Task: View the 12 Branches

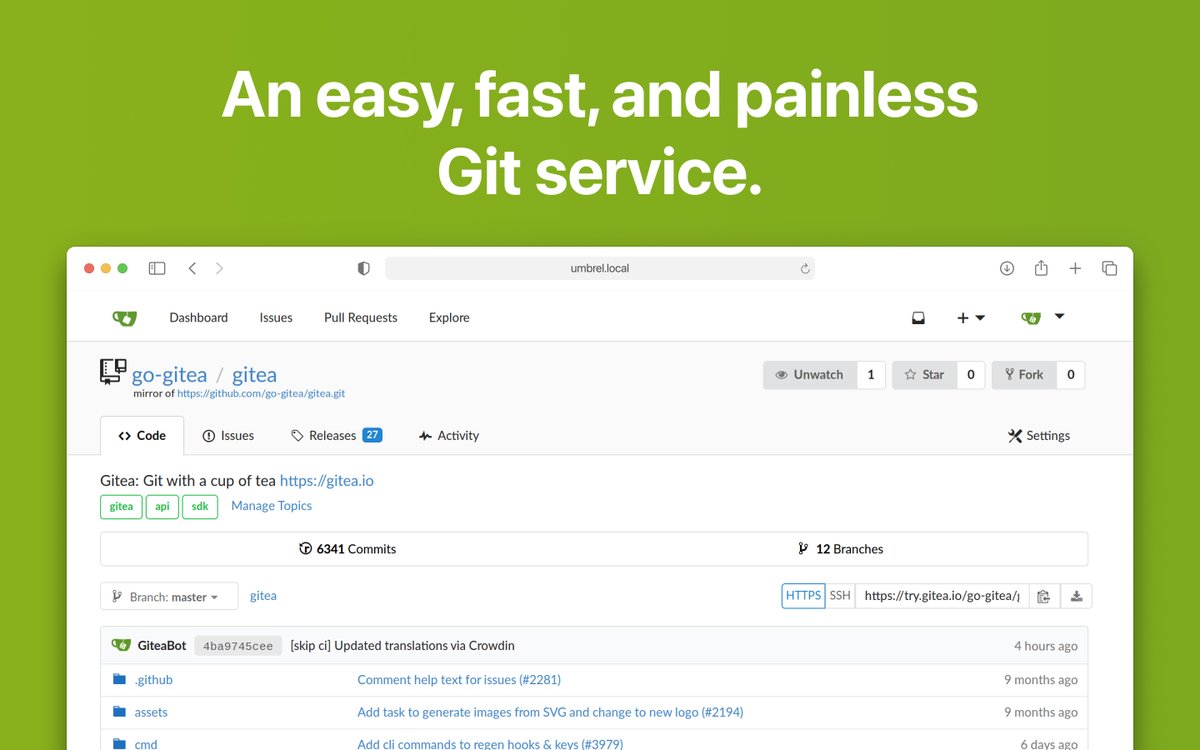Action: tap(840, 549)
